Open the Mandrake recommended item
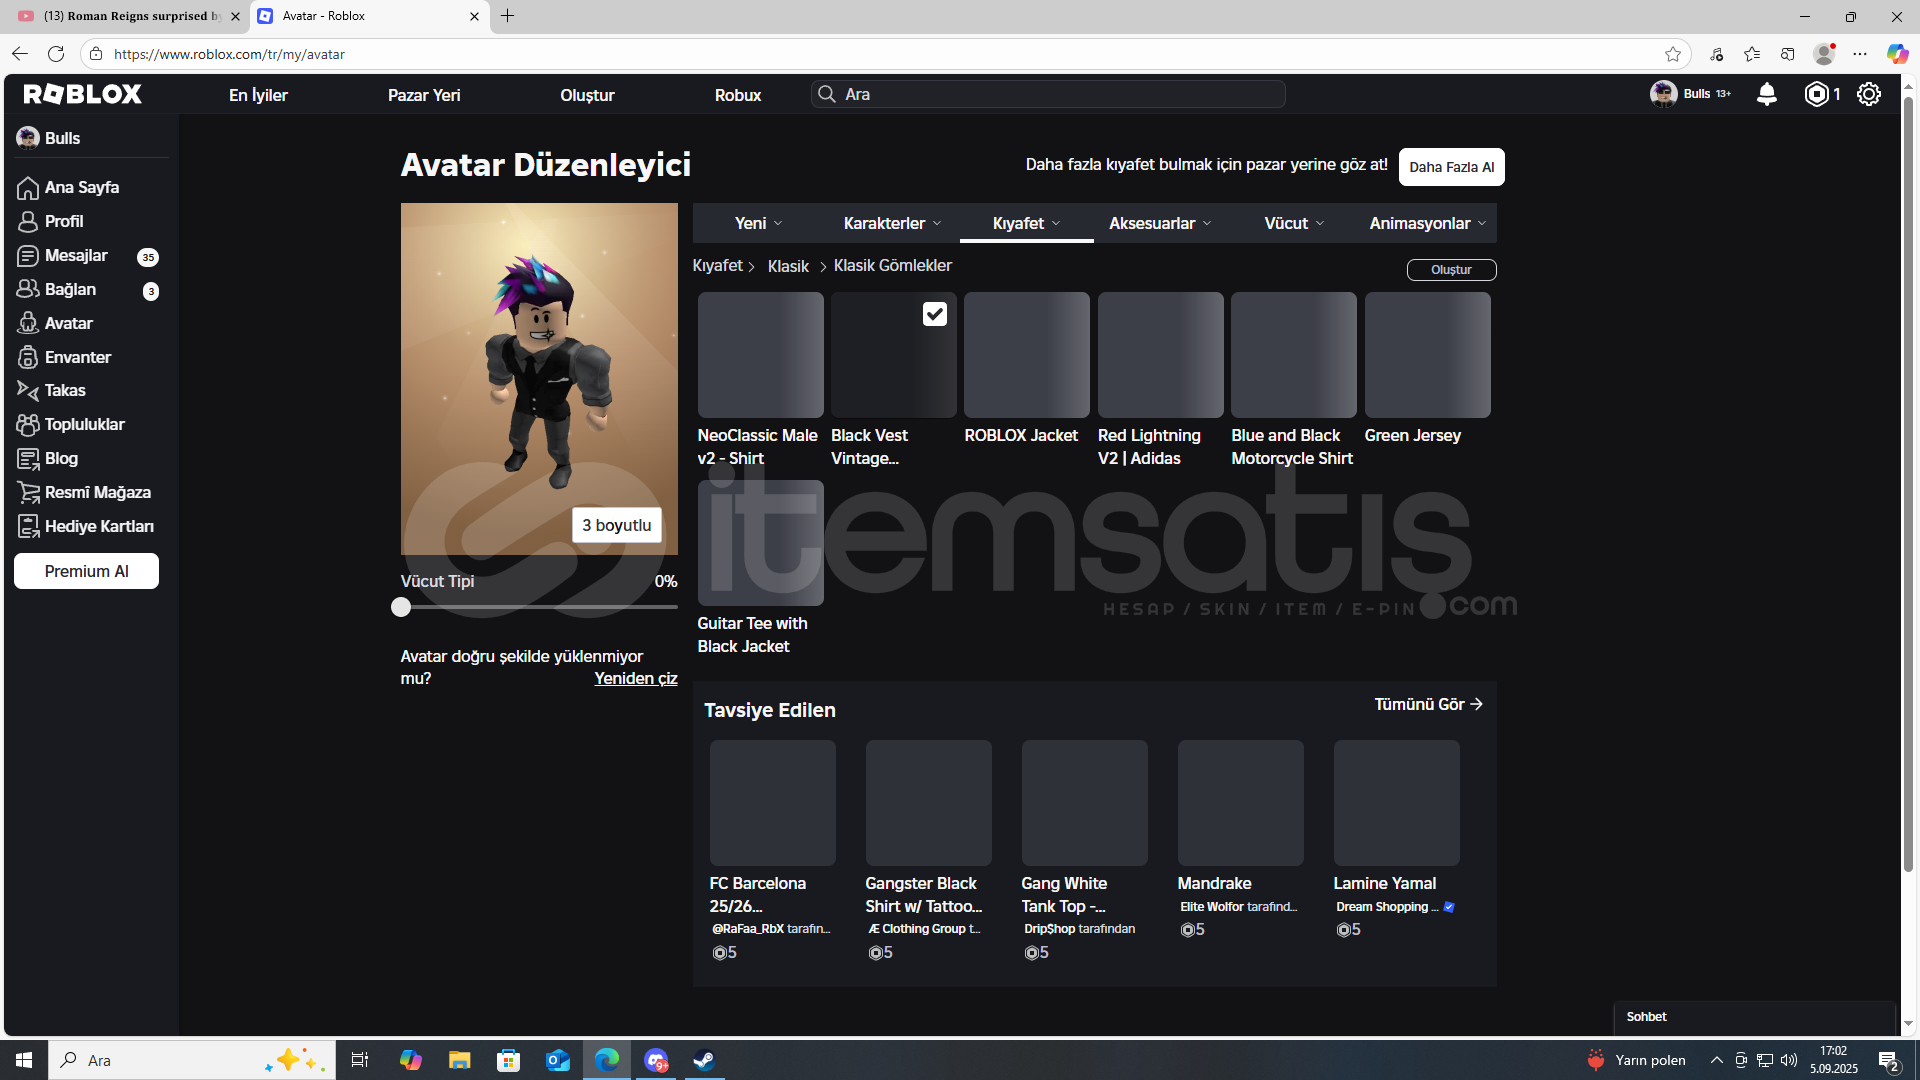Screen dimensions: 1920x1080 pyautogui.click(x=1240, y=803)
